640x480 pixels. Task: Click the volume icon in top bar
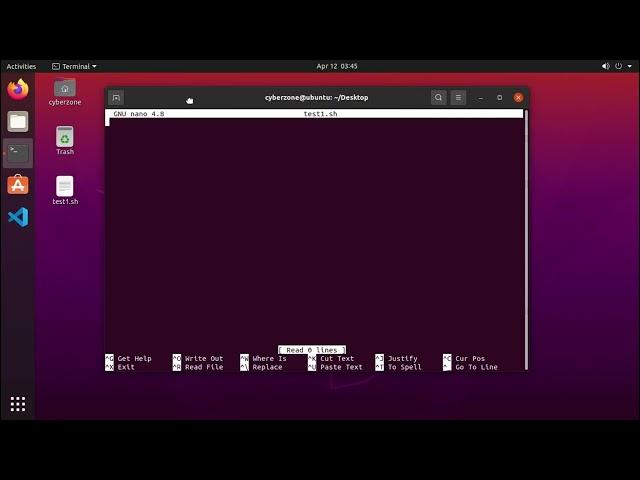point(605,66)
